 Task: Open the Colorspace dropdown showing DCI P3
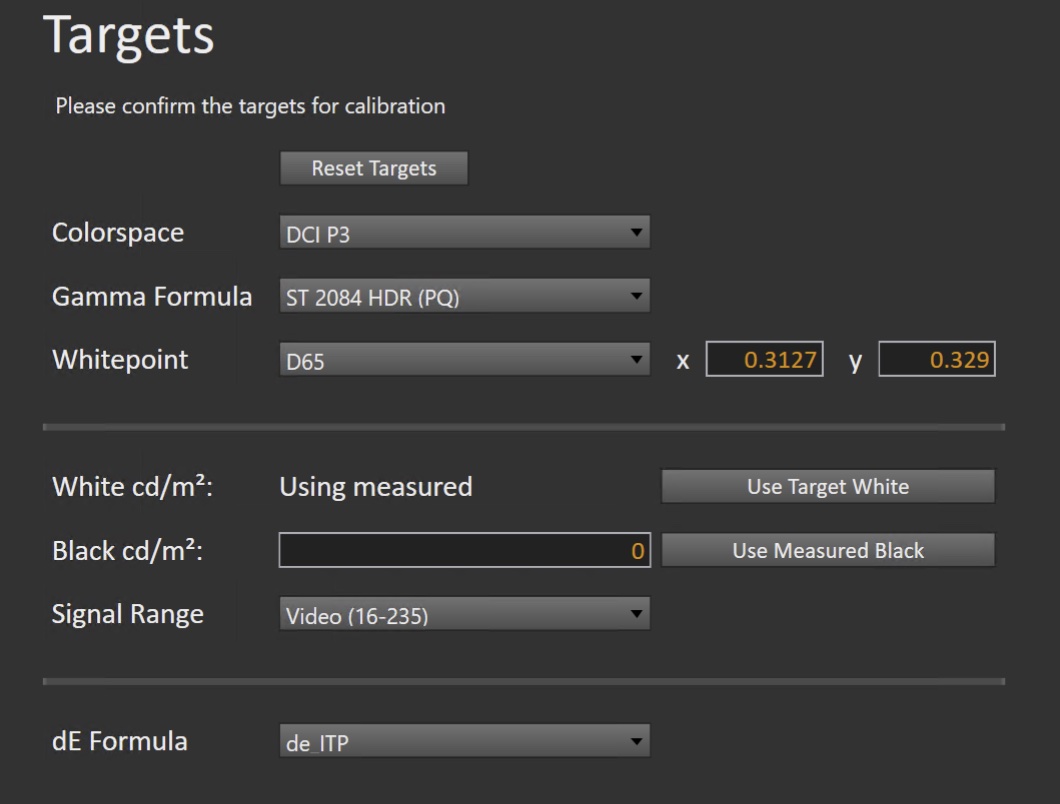point(463,234)
